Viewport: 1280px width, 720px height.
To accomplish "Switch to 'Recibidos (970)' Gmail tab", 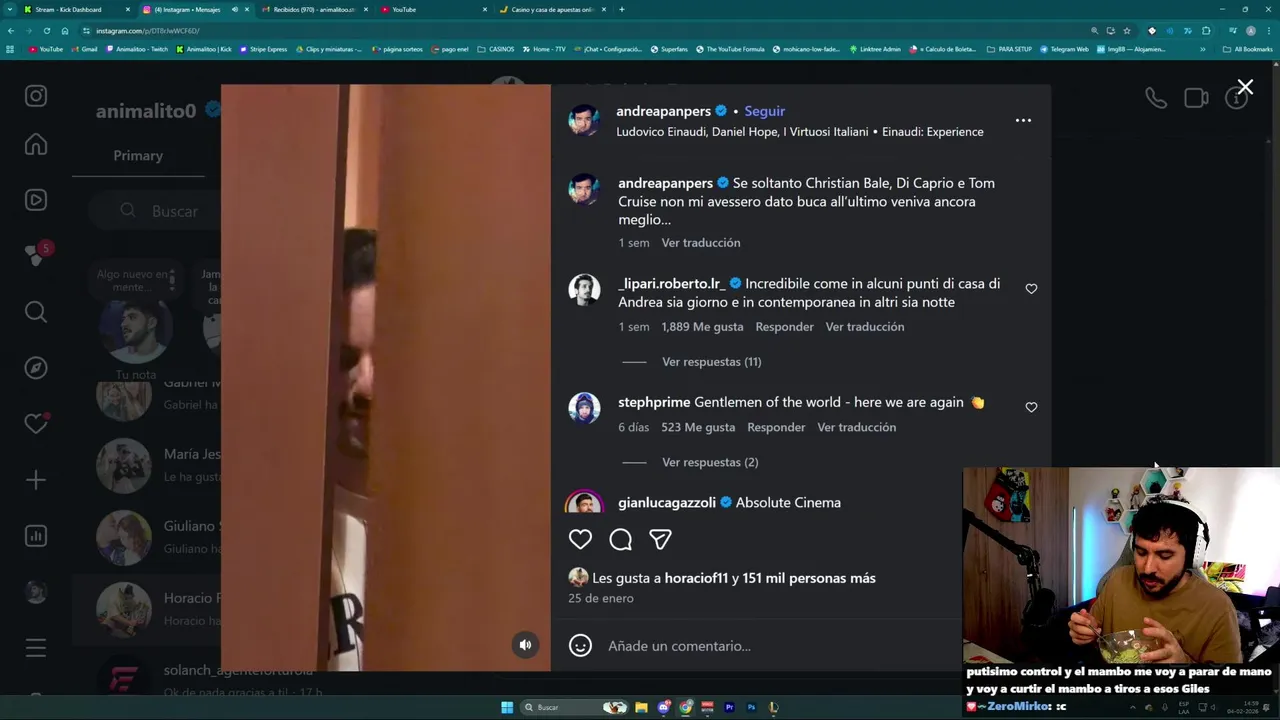I will (315, 9).
